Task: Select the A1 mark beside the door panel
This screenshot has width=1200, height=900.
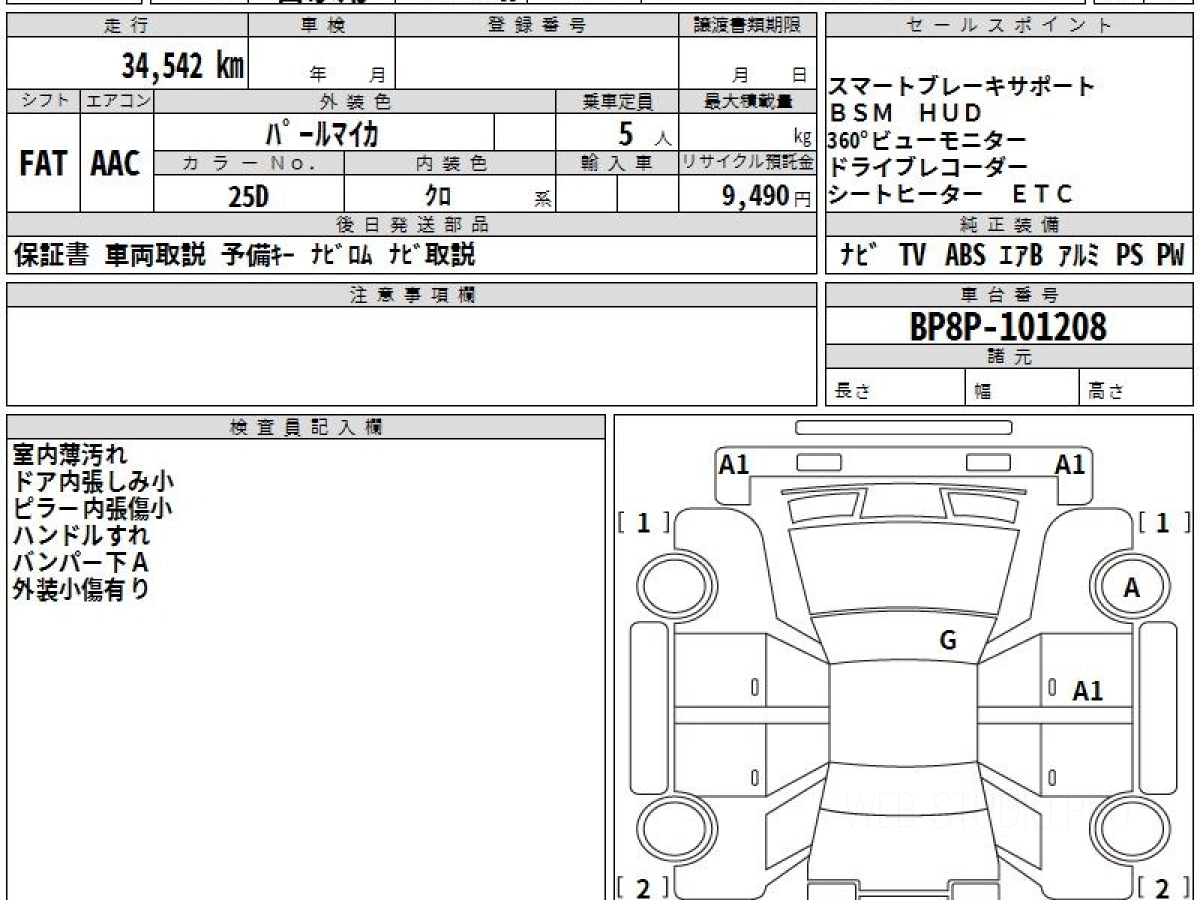Action: [1088, 691]
